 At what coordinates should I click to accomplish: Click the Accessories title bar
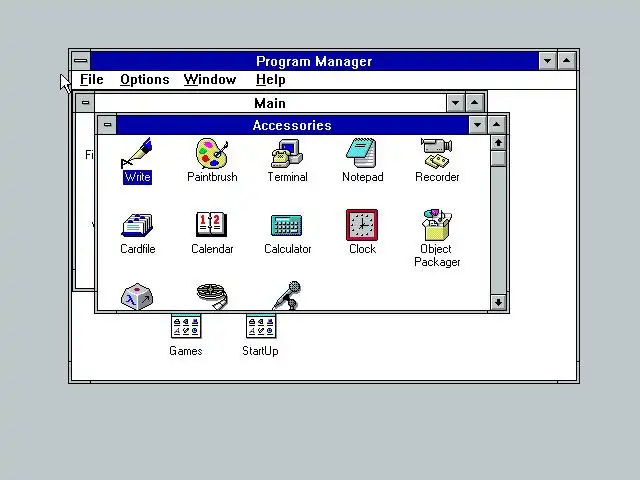tap(292, 125)
